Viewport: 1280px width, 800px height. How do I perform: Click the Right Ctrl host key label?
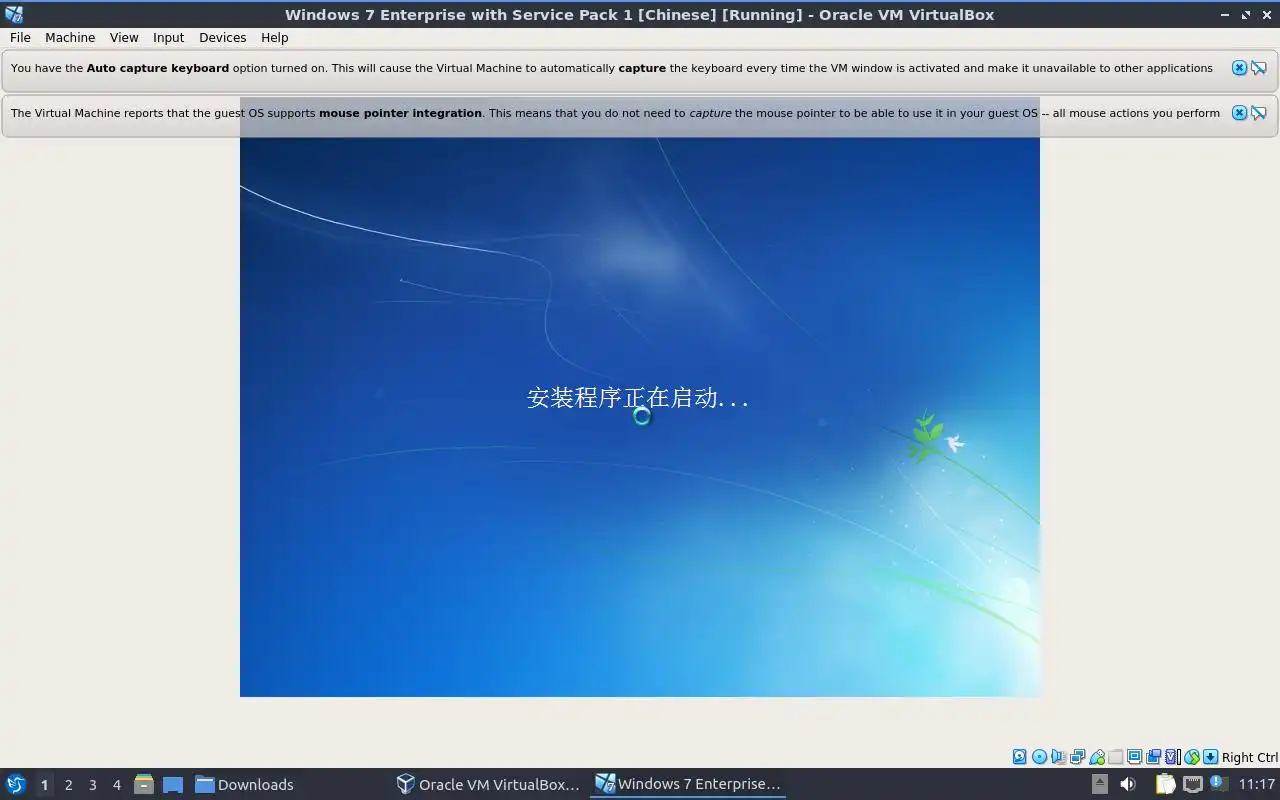(x=1250, y=757)
